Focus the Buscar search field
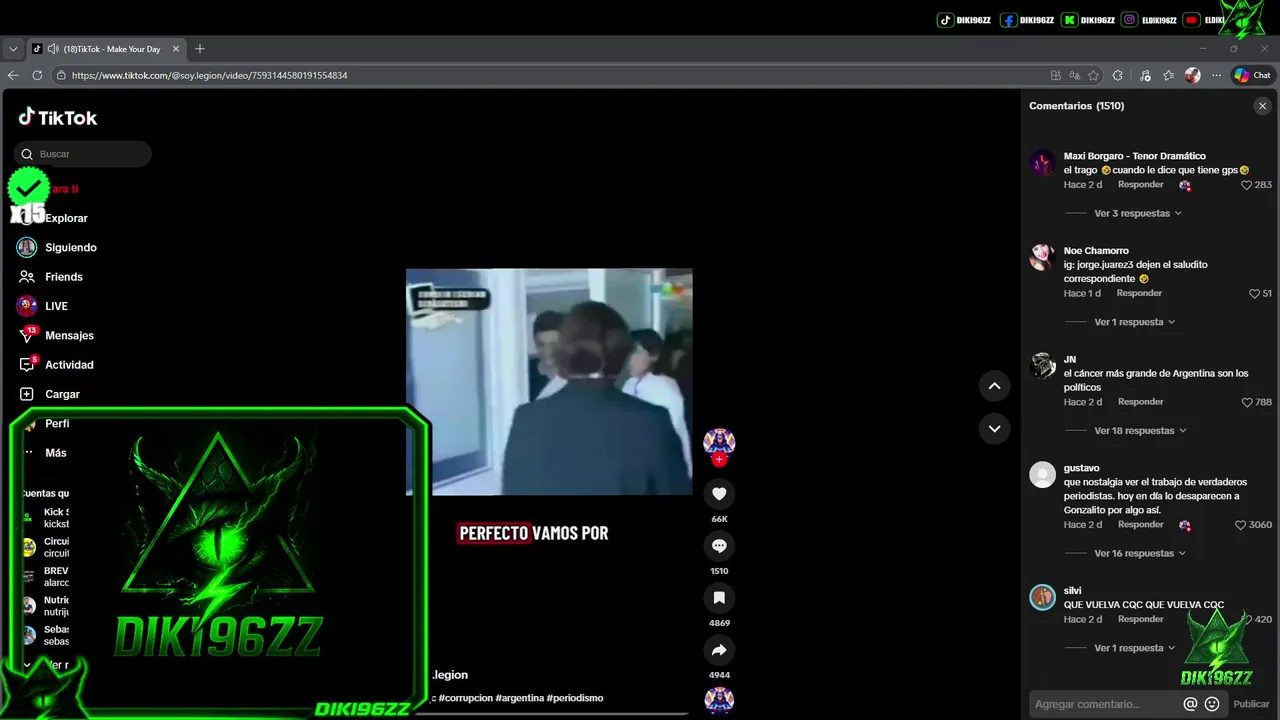The width and height of the screenshot is (1280, 720). point(83,154)
